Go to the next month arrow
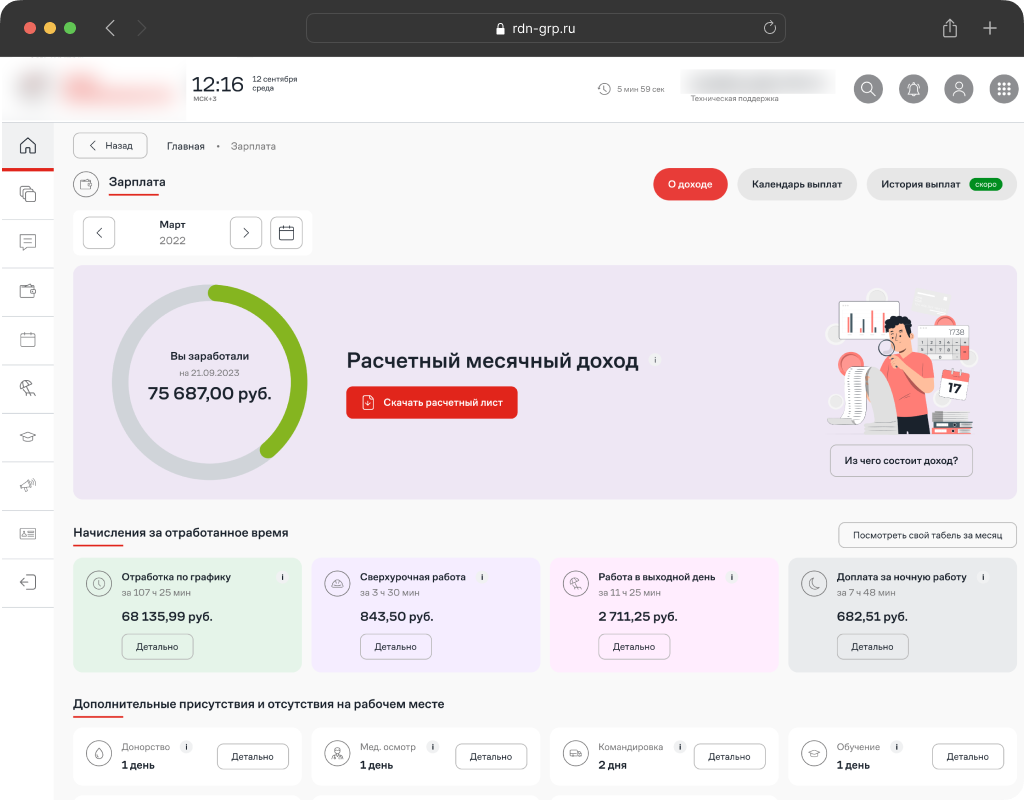 tap(246, 233)
